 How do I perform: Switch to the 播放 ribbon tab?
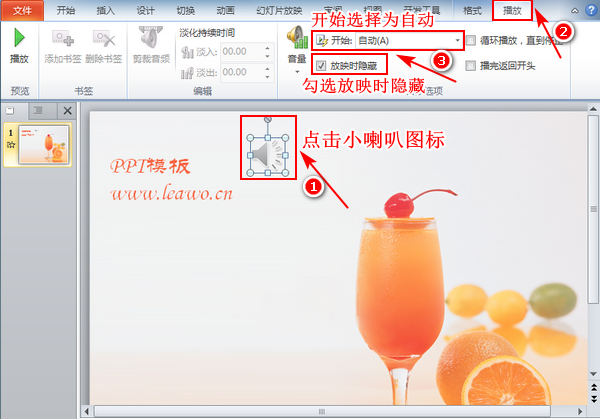click(x=512, y=10)
